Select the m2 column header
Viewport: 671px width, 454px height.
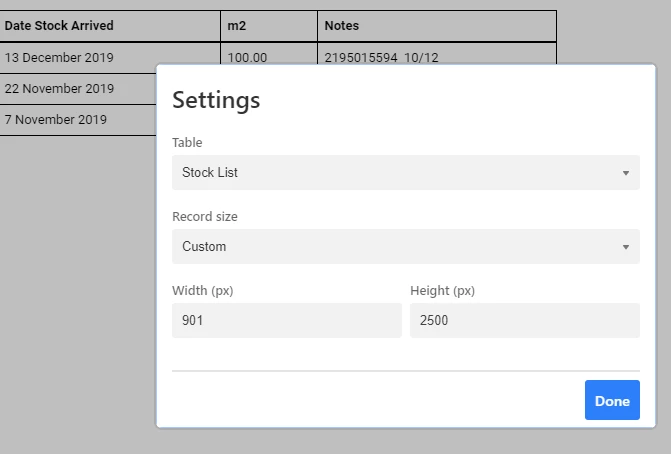[269, 26]
